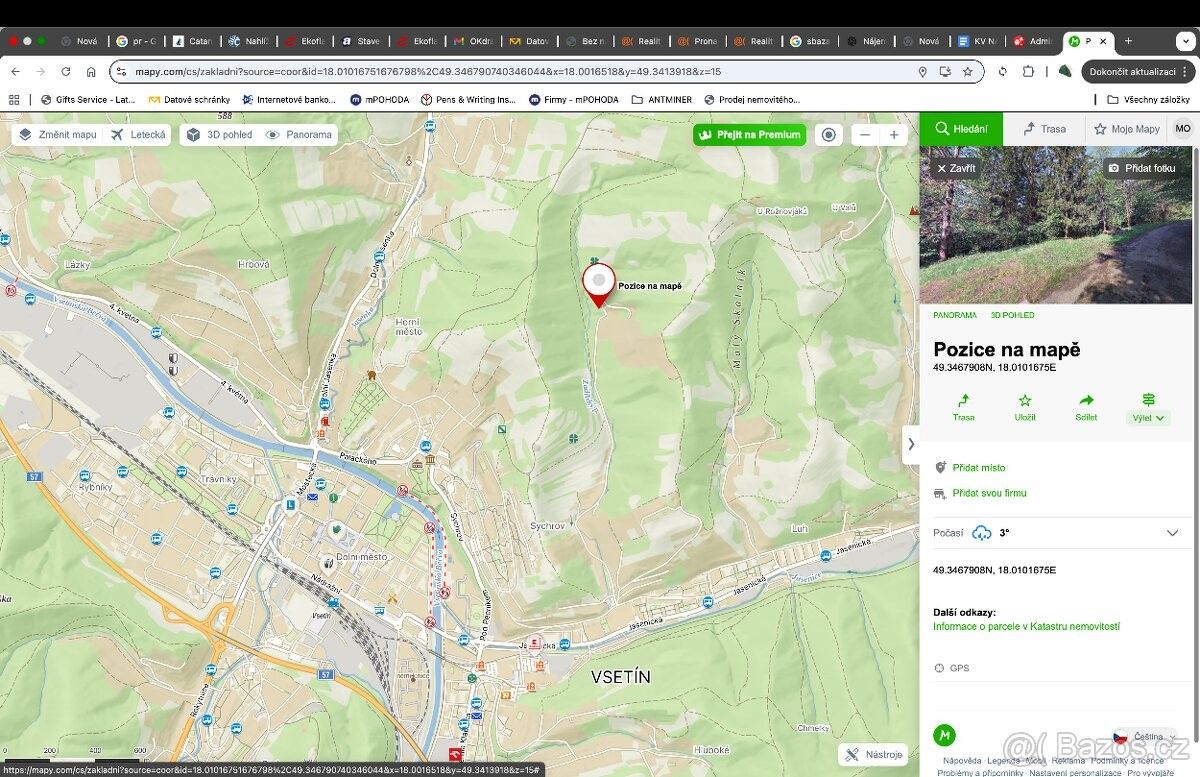Image resolution: width=1200 pixels, height=777 pixels.
Task: Open the Všechny záložky bookmarks folder
Action: coord(1149,100)
